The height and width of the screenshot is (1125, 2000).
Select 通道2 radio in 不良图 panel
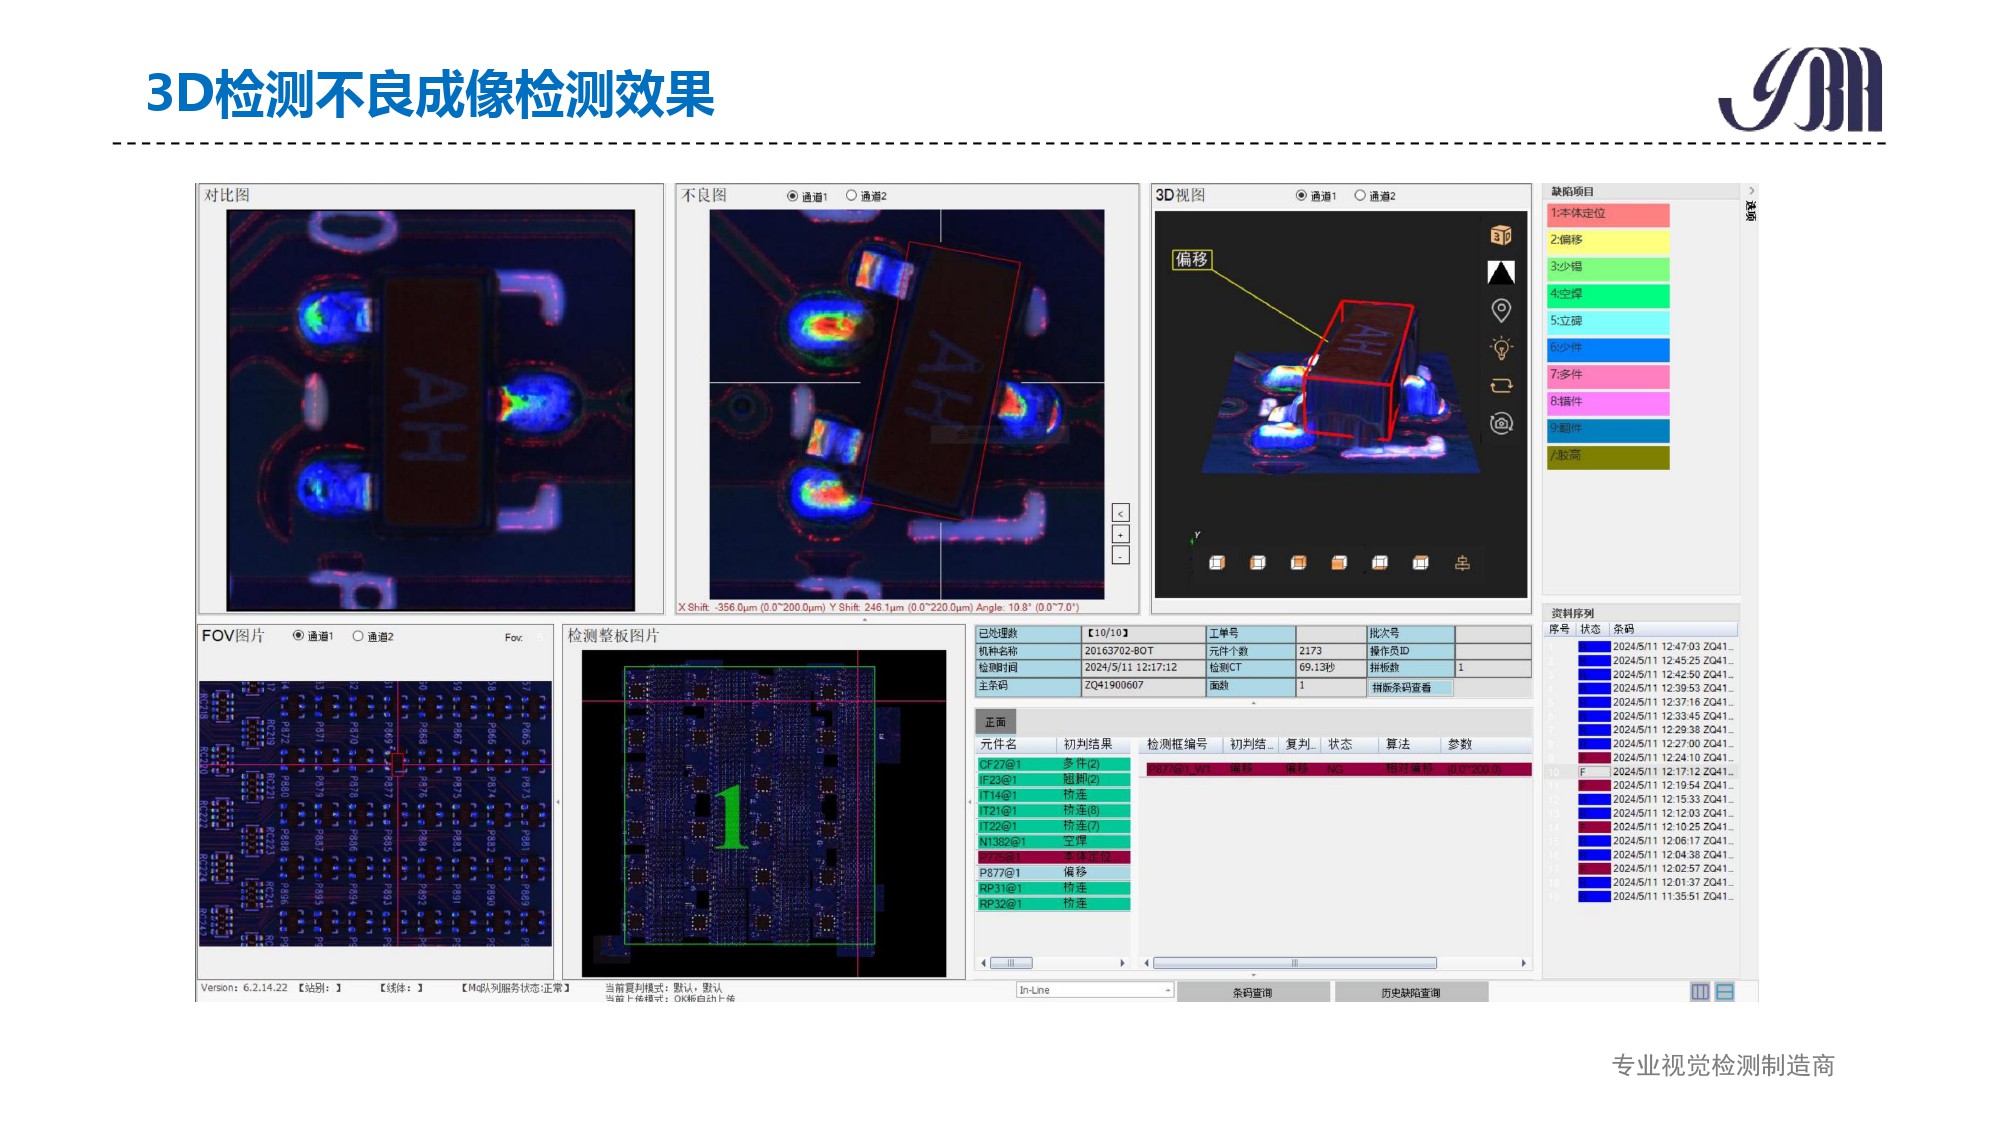click(852, 196)
